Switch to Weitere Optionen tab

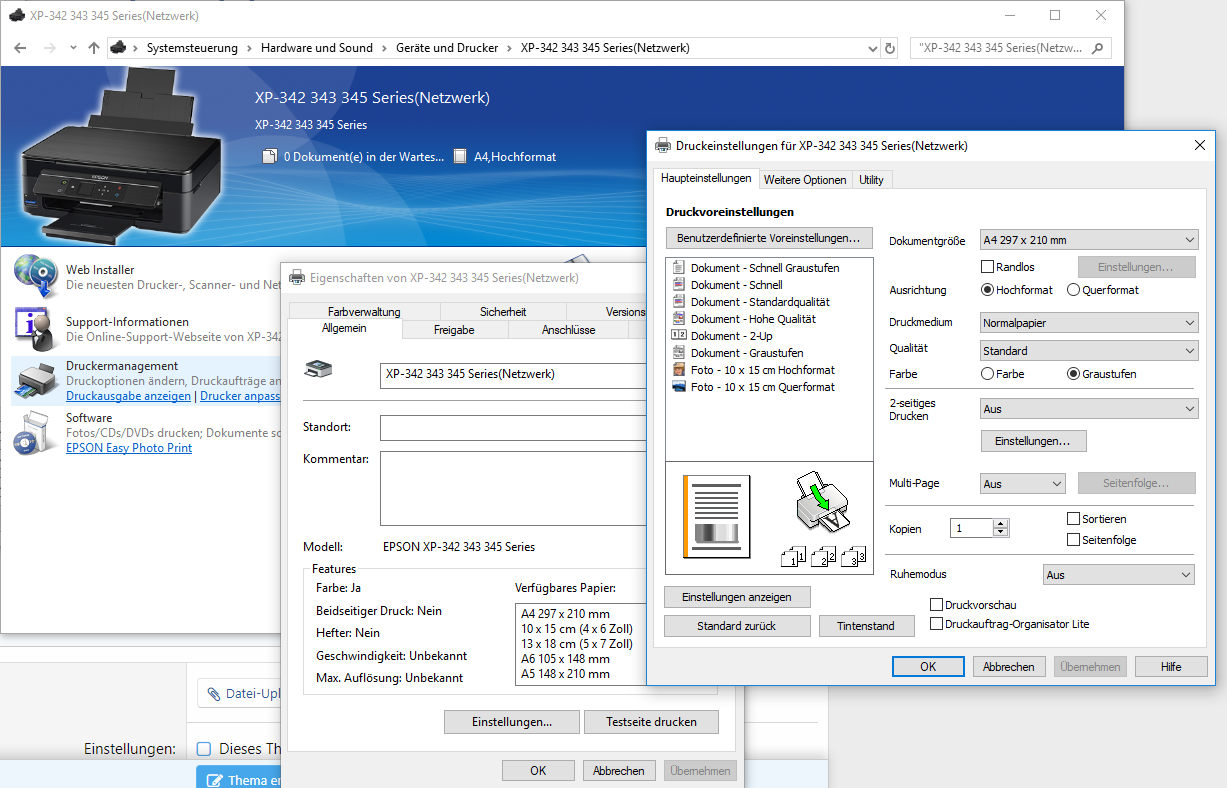[x=805, y=180]
